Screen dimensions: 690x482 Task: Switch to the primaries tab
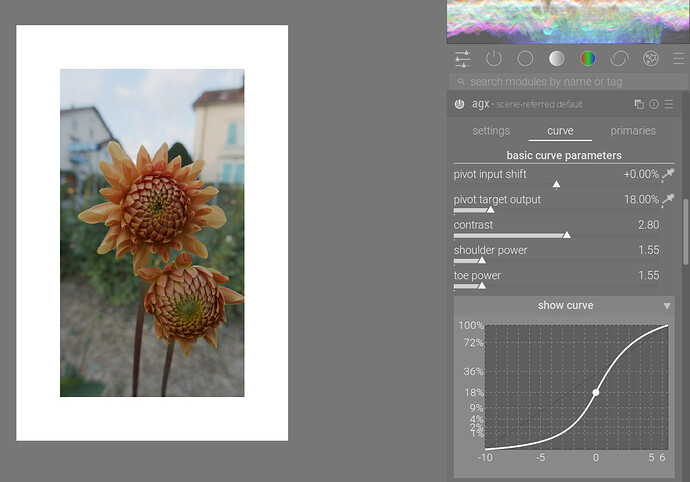pyautogui.click(x=633, y=131)
